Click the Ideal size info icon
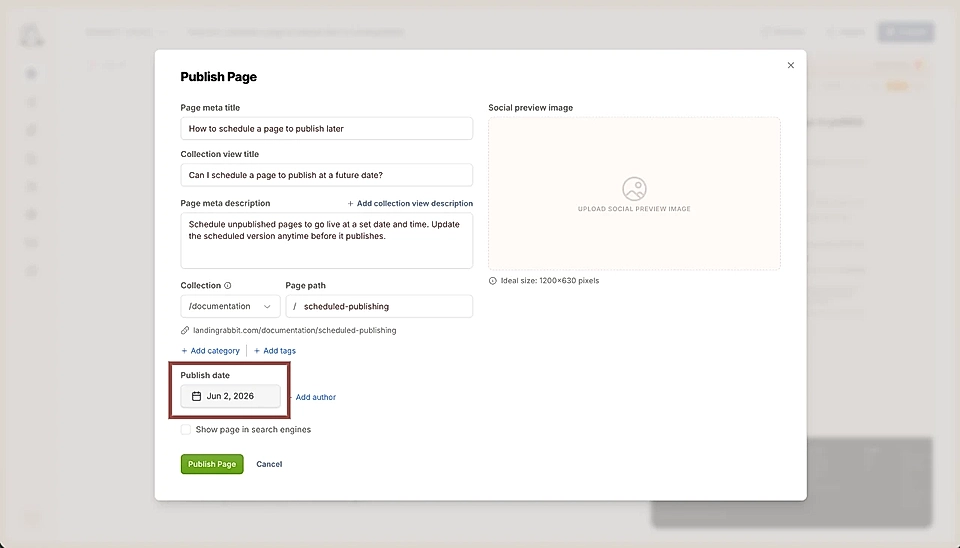The width and height of the screenshot is (960, 548). pyautogui.click(x=492, y=280)
